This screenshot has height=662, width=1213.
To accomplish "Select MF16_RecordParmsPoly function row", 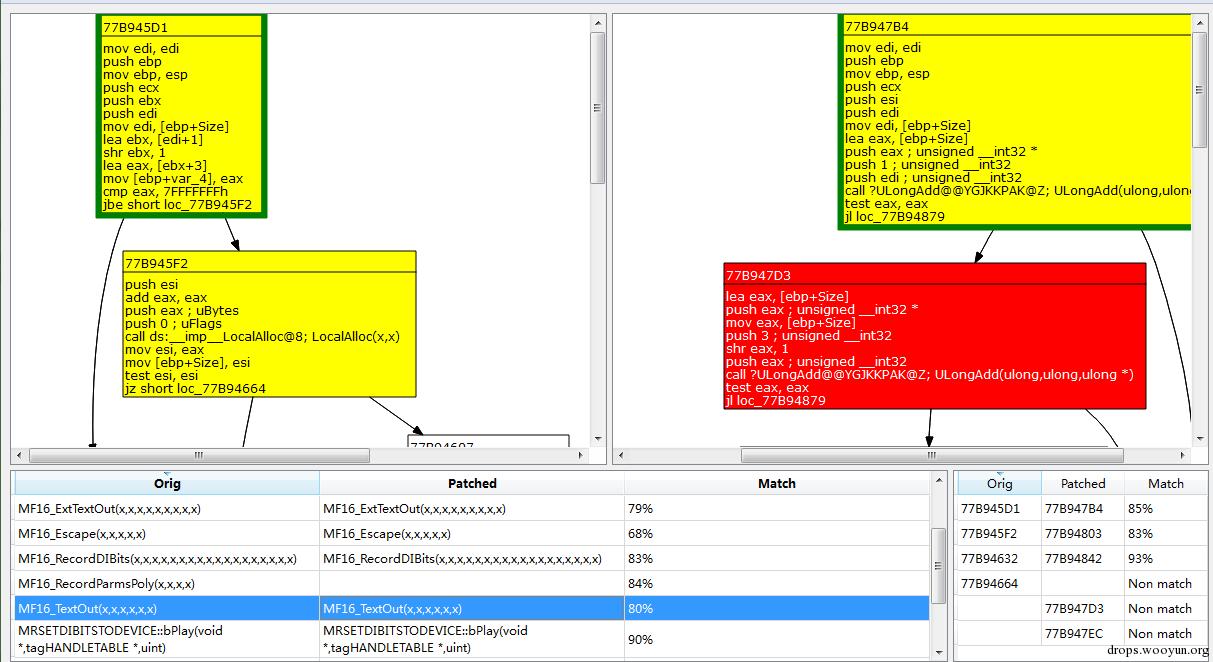I will (167, 583).
